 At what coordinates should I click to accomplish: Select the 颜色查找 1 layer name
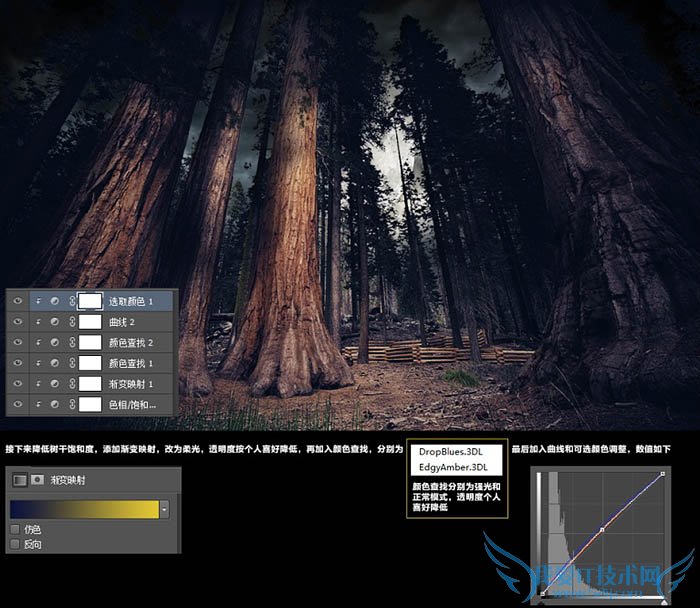pos(131,363)
